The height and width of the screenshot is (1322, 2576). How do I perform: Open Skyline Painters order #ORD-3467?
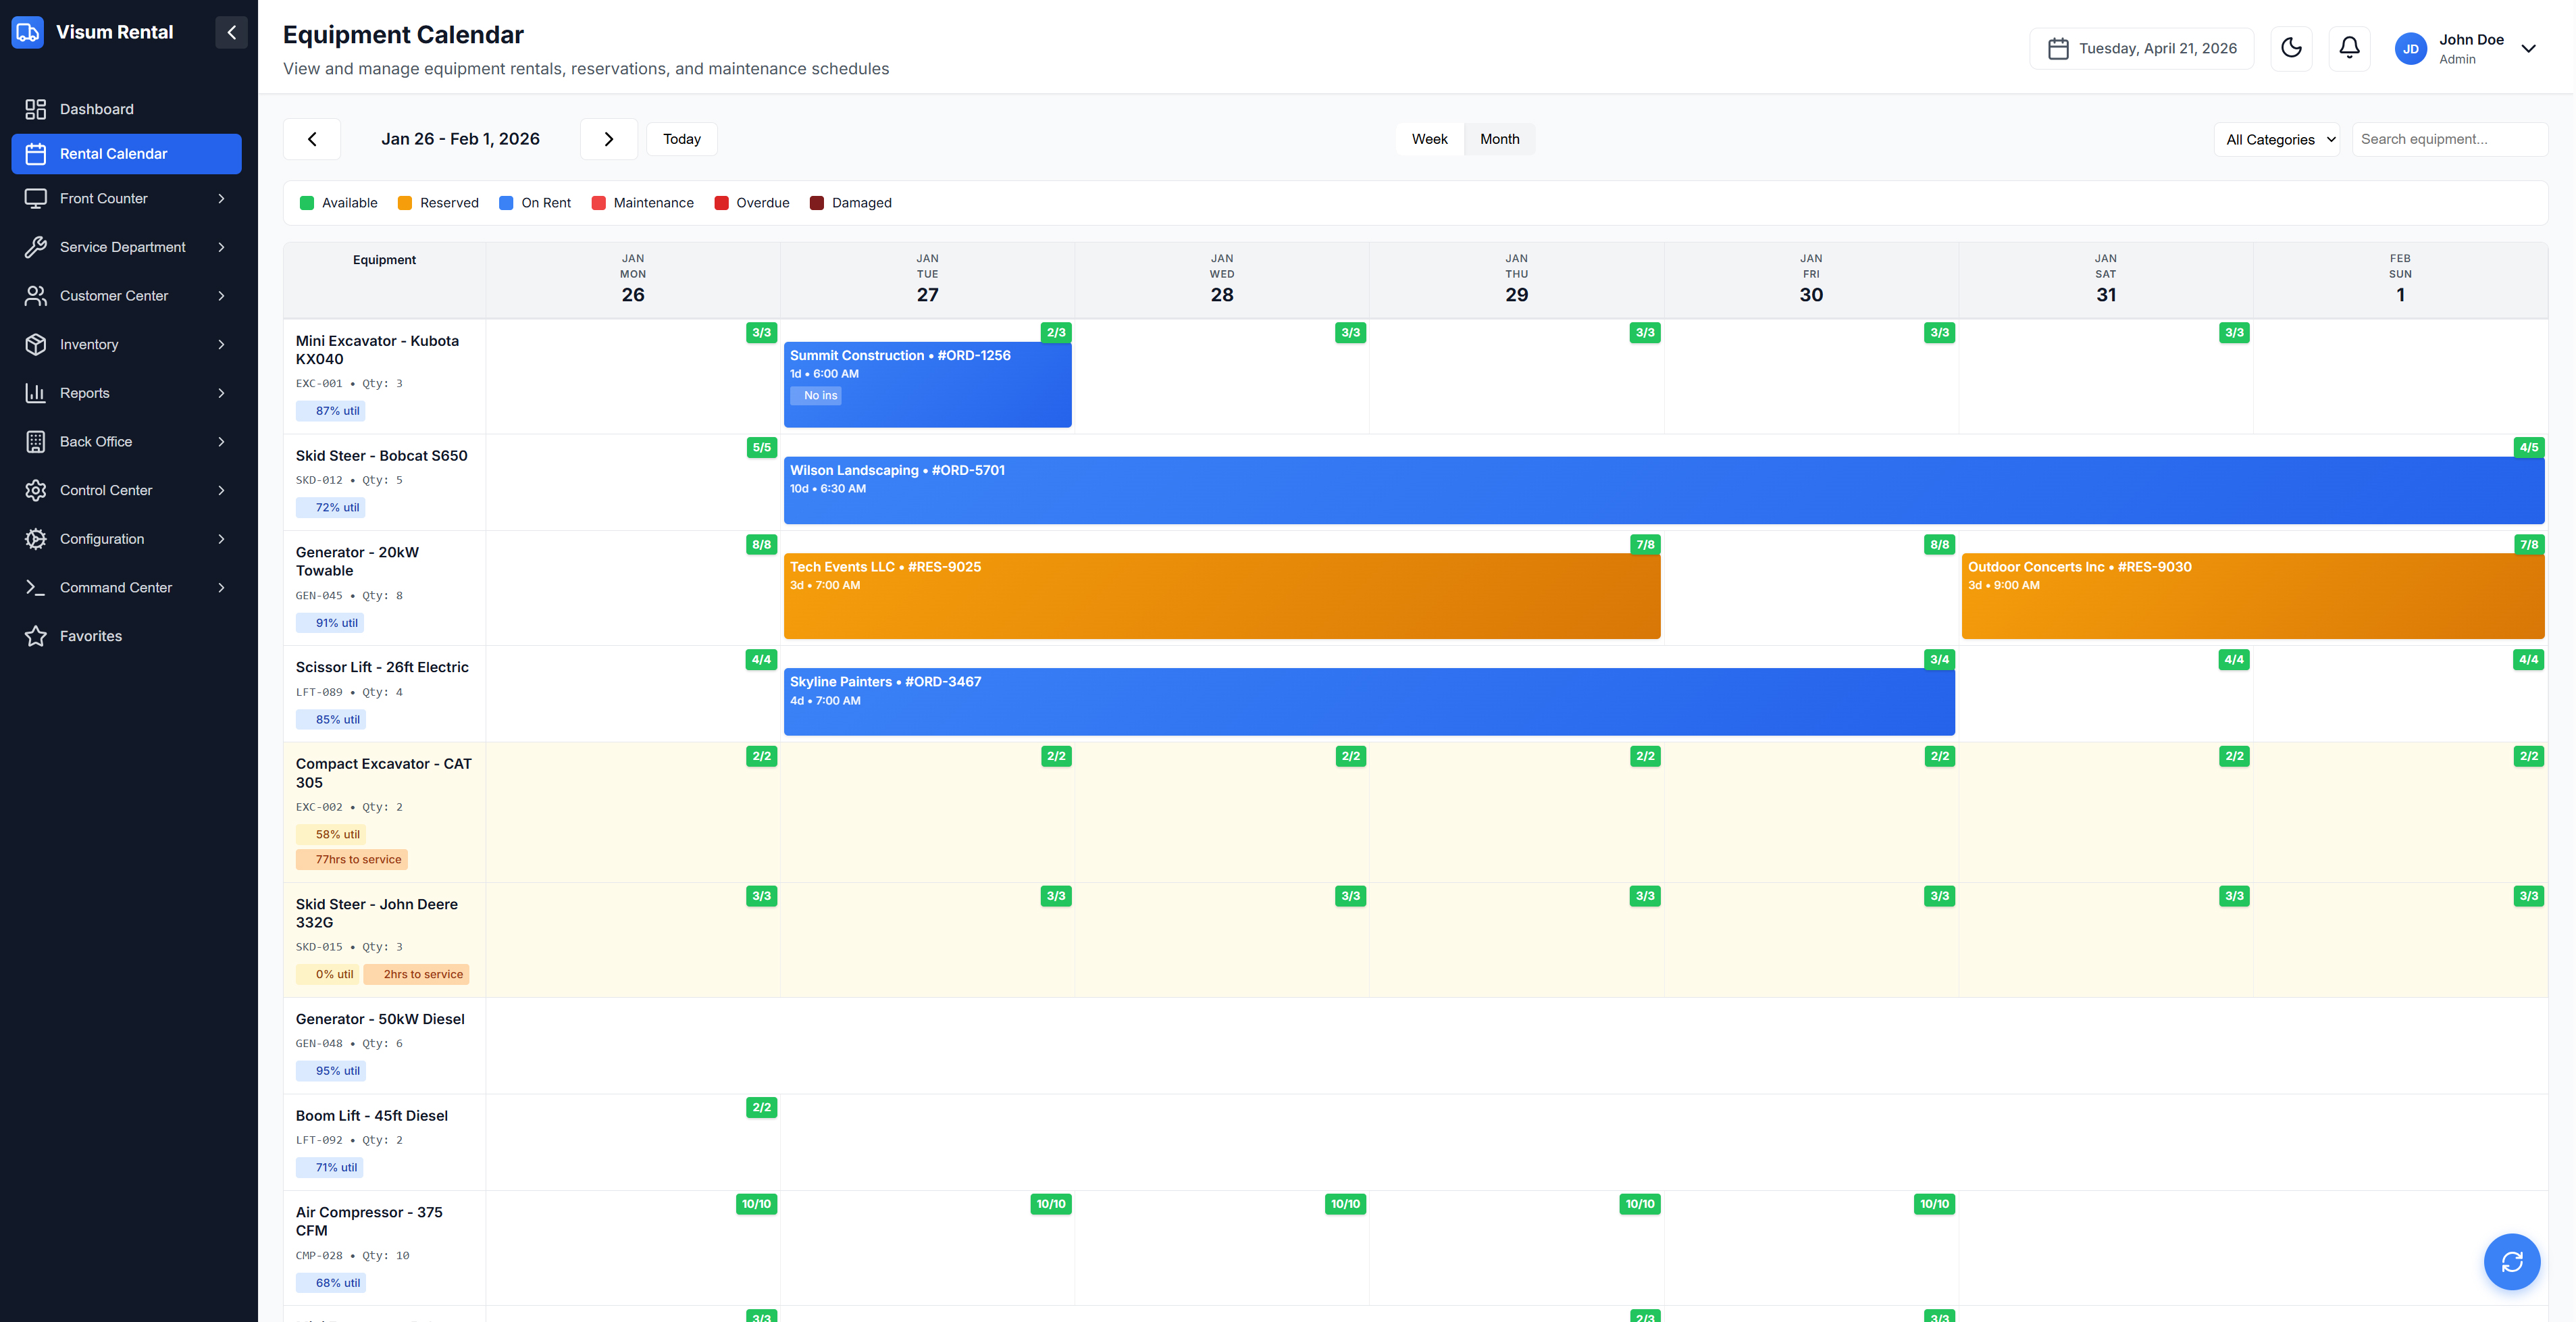[x=1369, y=702]
